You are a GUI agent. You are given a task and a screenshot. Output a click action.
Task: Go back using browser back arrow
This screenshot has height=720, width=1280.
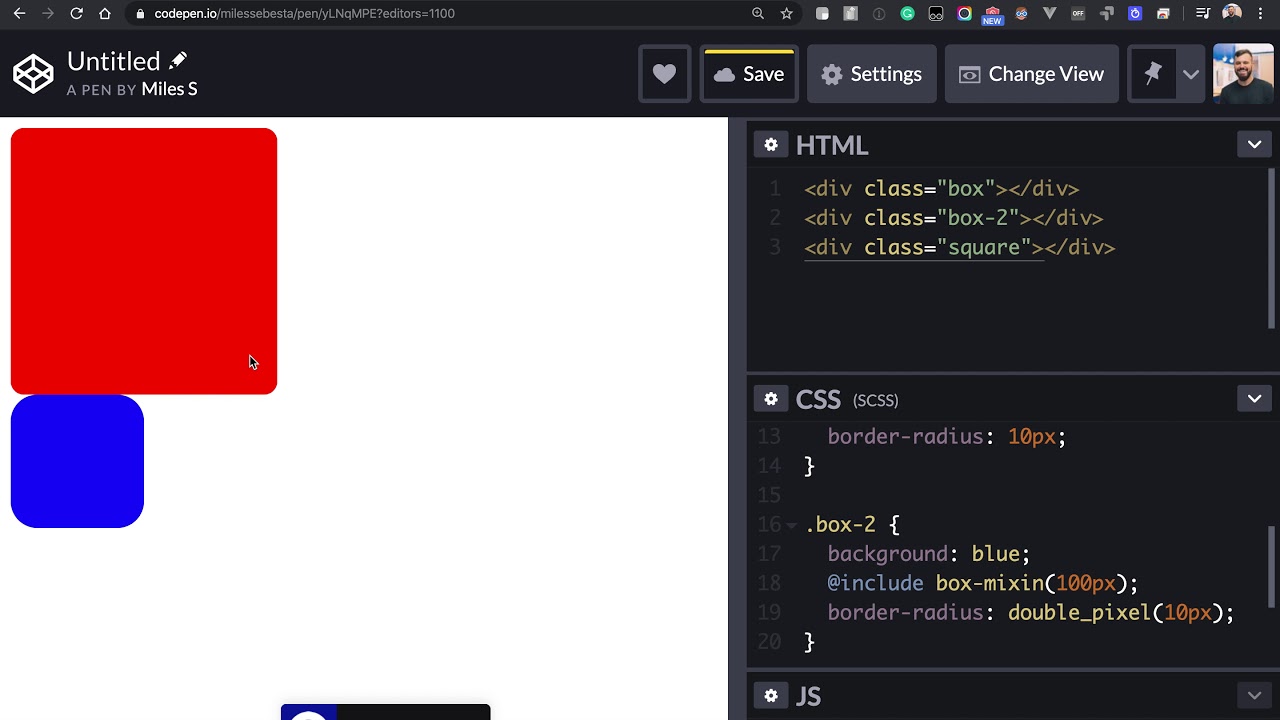coord(19,14)
